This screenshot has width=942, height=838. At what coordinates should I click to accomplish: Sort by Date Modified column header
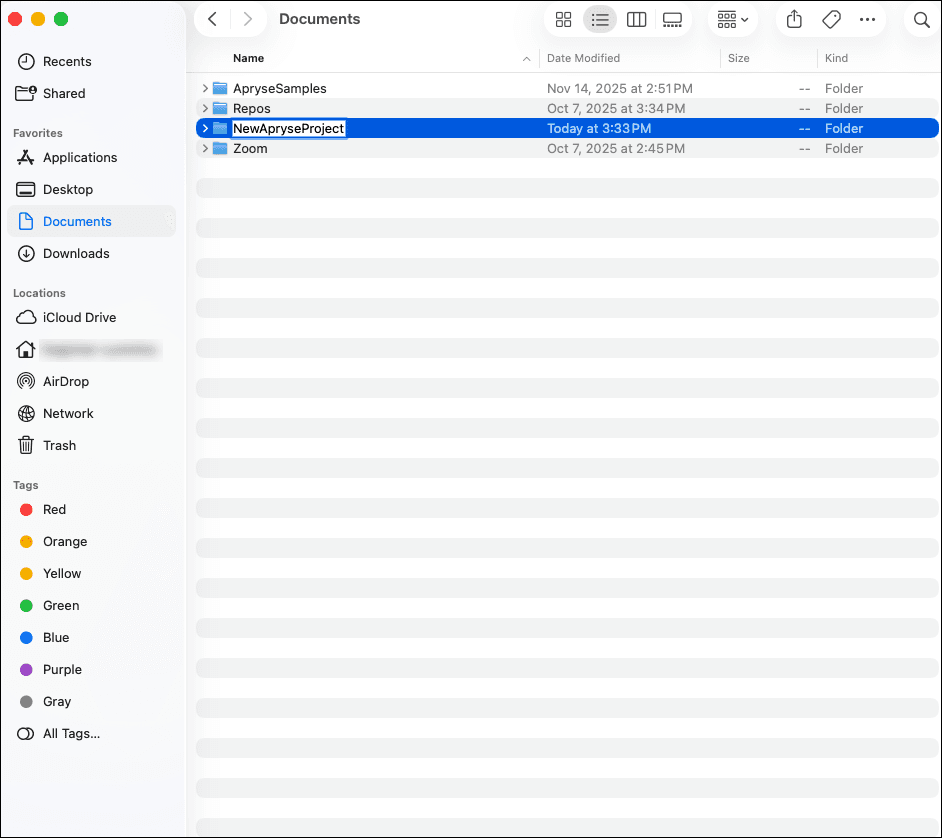pyautogui.click(x=583, y=59)
